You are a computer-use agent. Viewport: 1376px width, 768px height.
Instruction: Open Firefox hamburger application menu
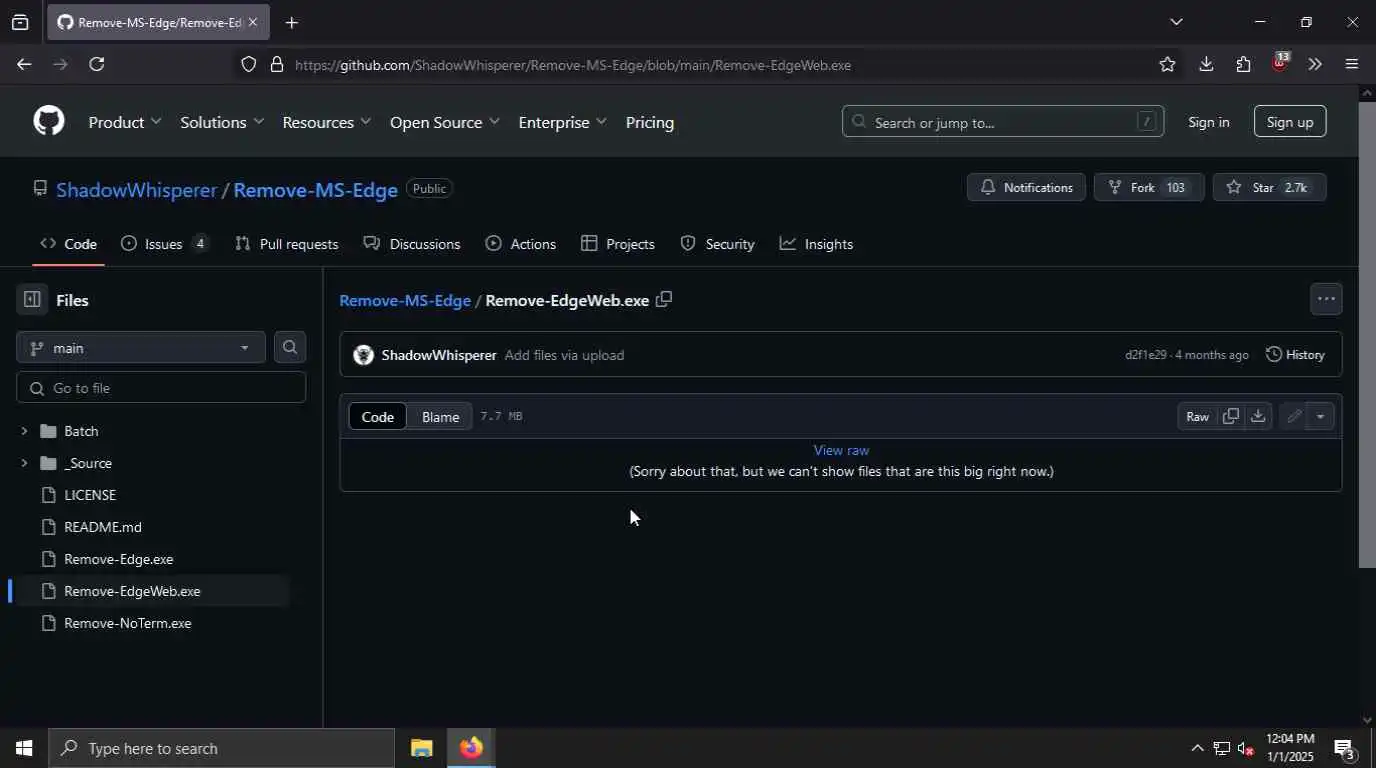point(1352,64)
